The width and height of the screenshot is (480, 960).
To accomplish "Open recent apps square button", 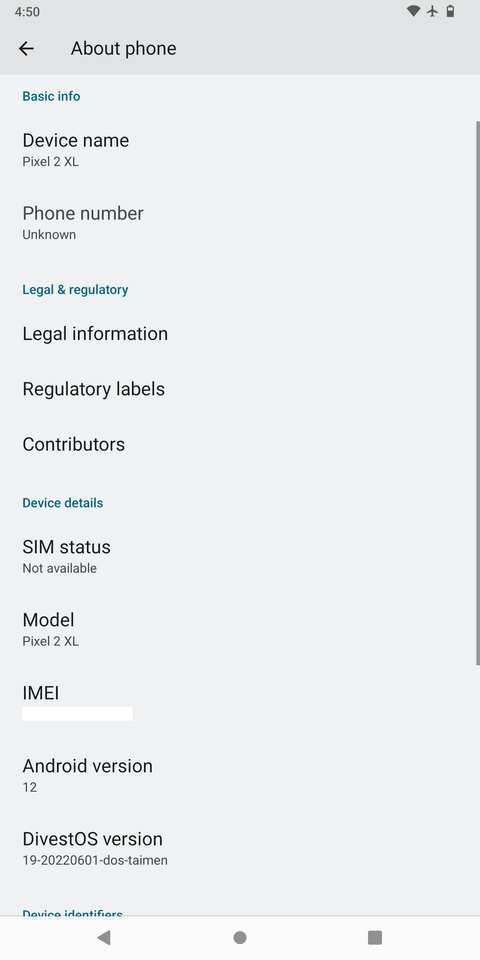I will click(375, 937).
